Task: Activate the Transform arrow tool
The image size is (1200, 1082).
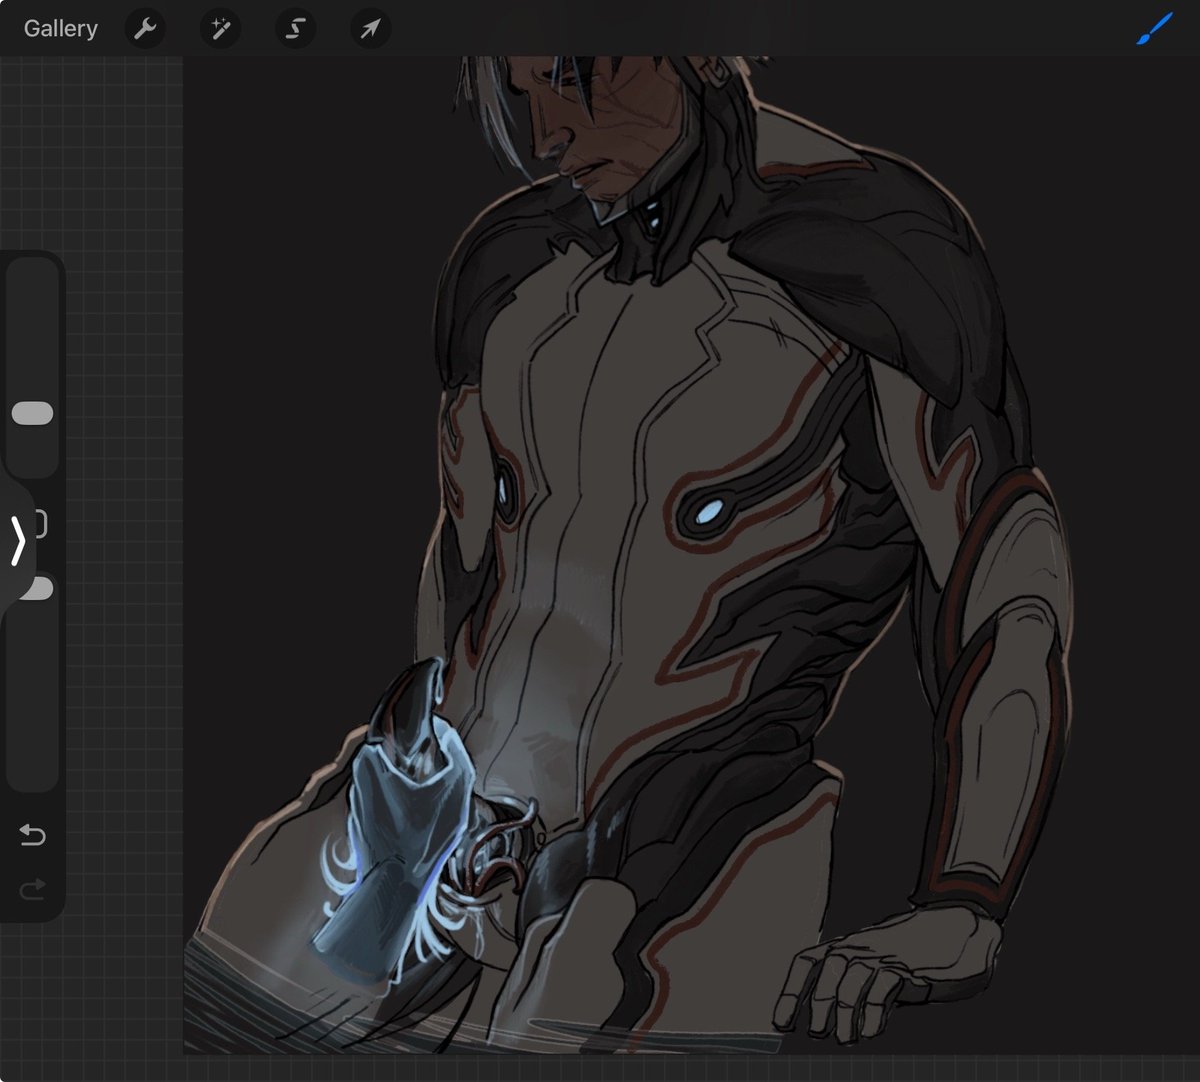Action: [x=370, y=29]
